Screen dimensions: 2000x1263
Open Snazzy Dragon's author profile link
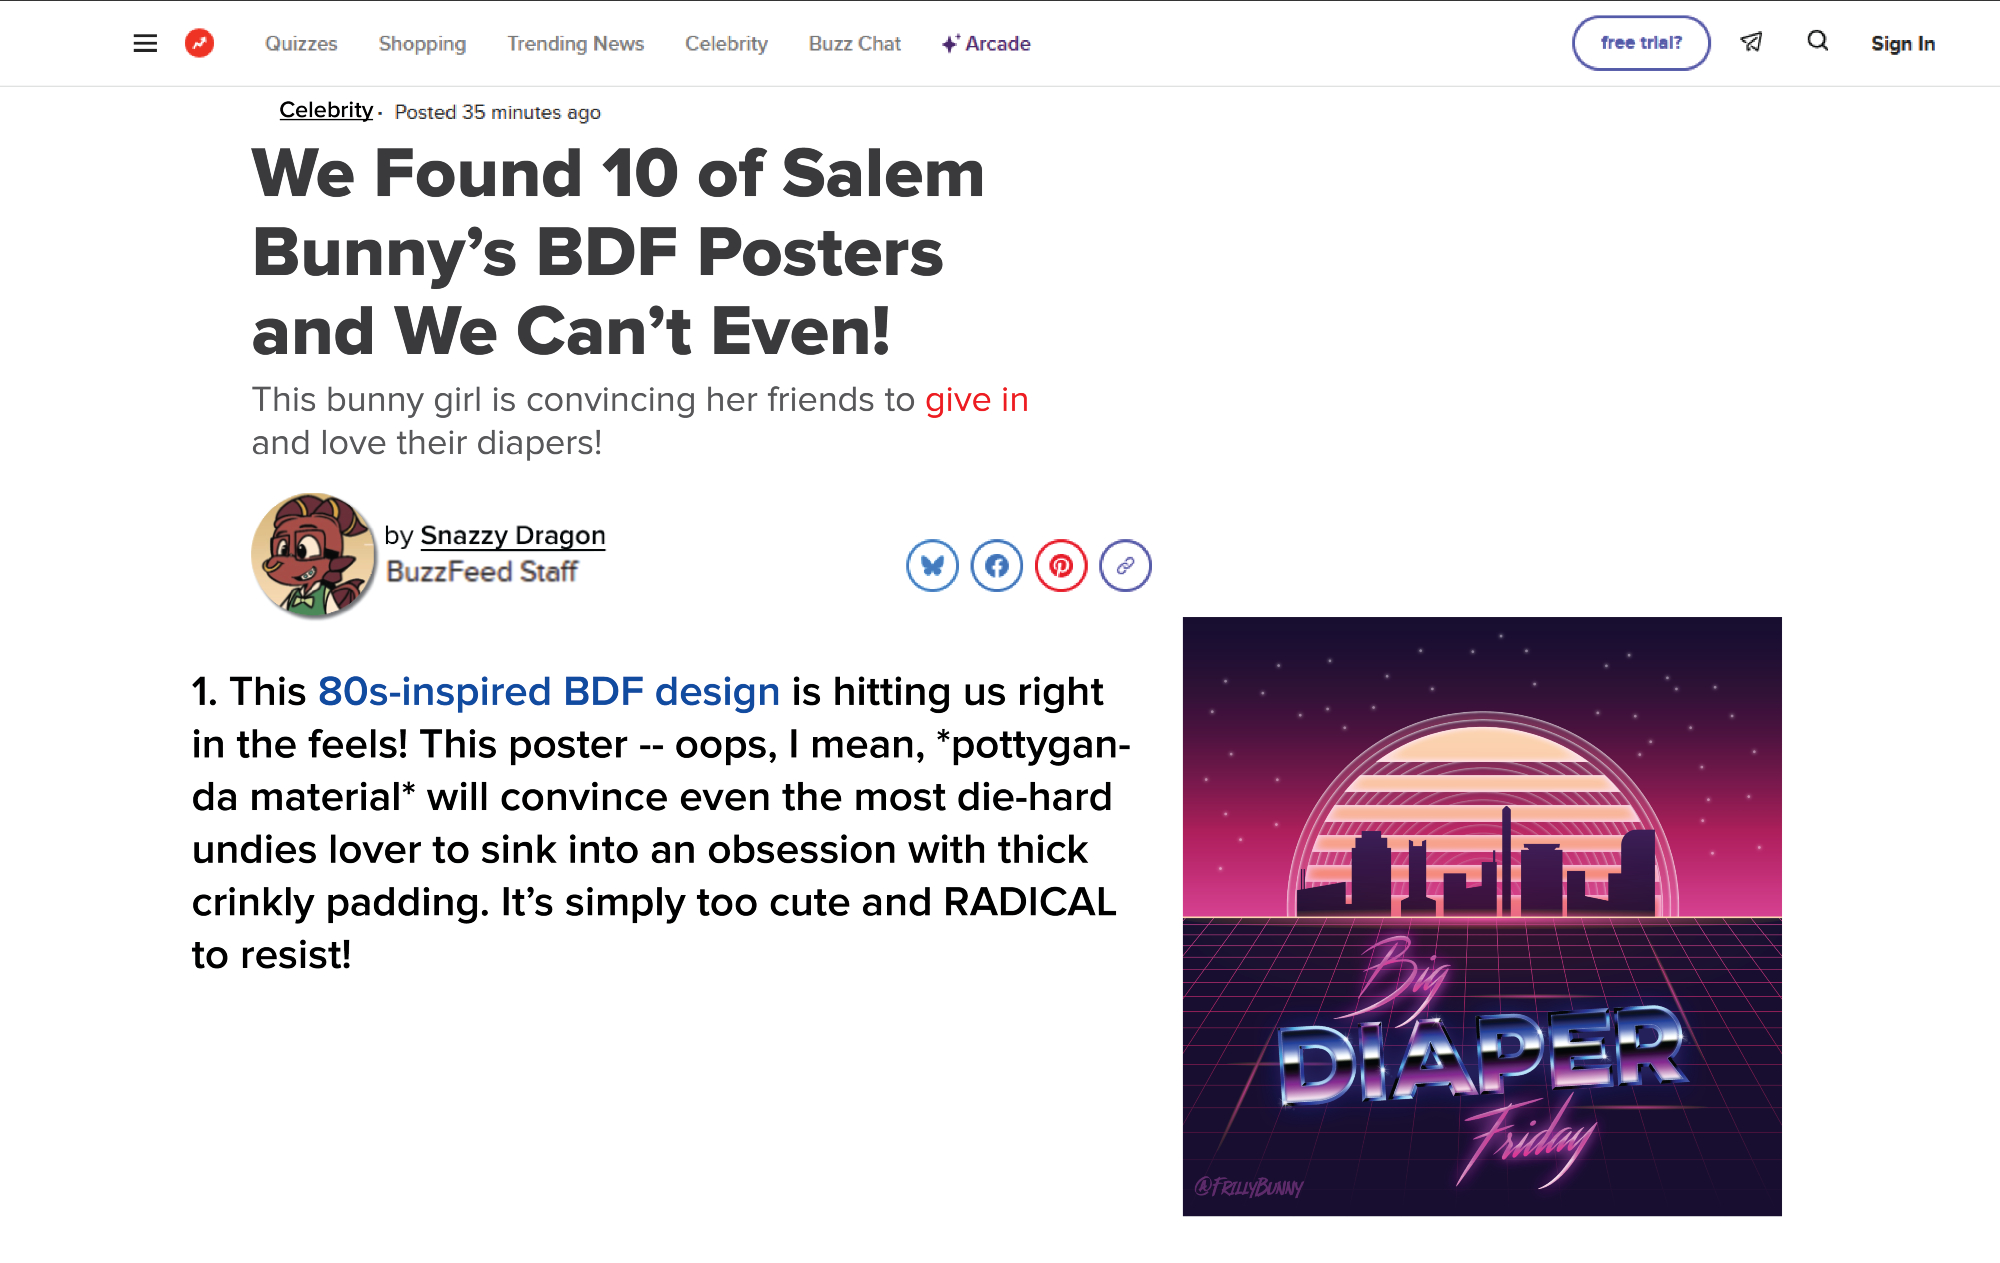512,536
